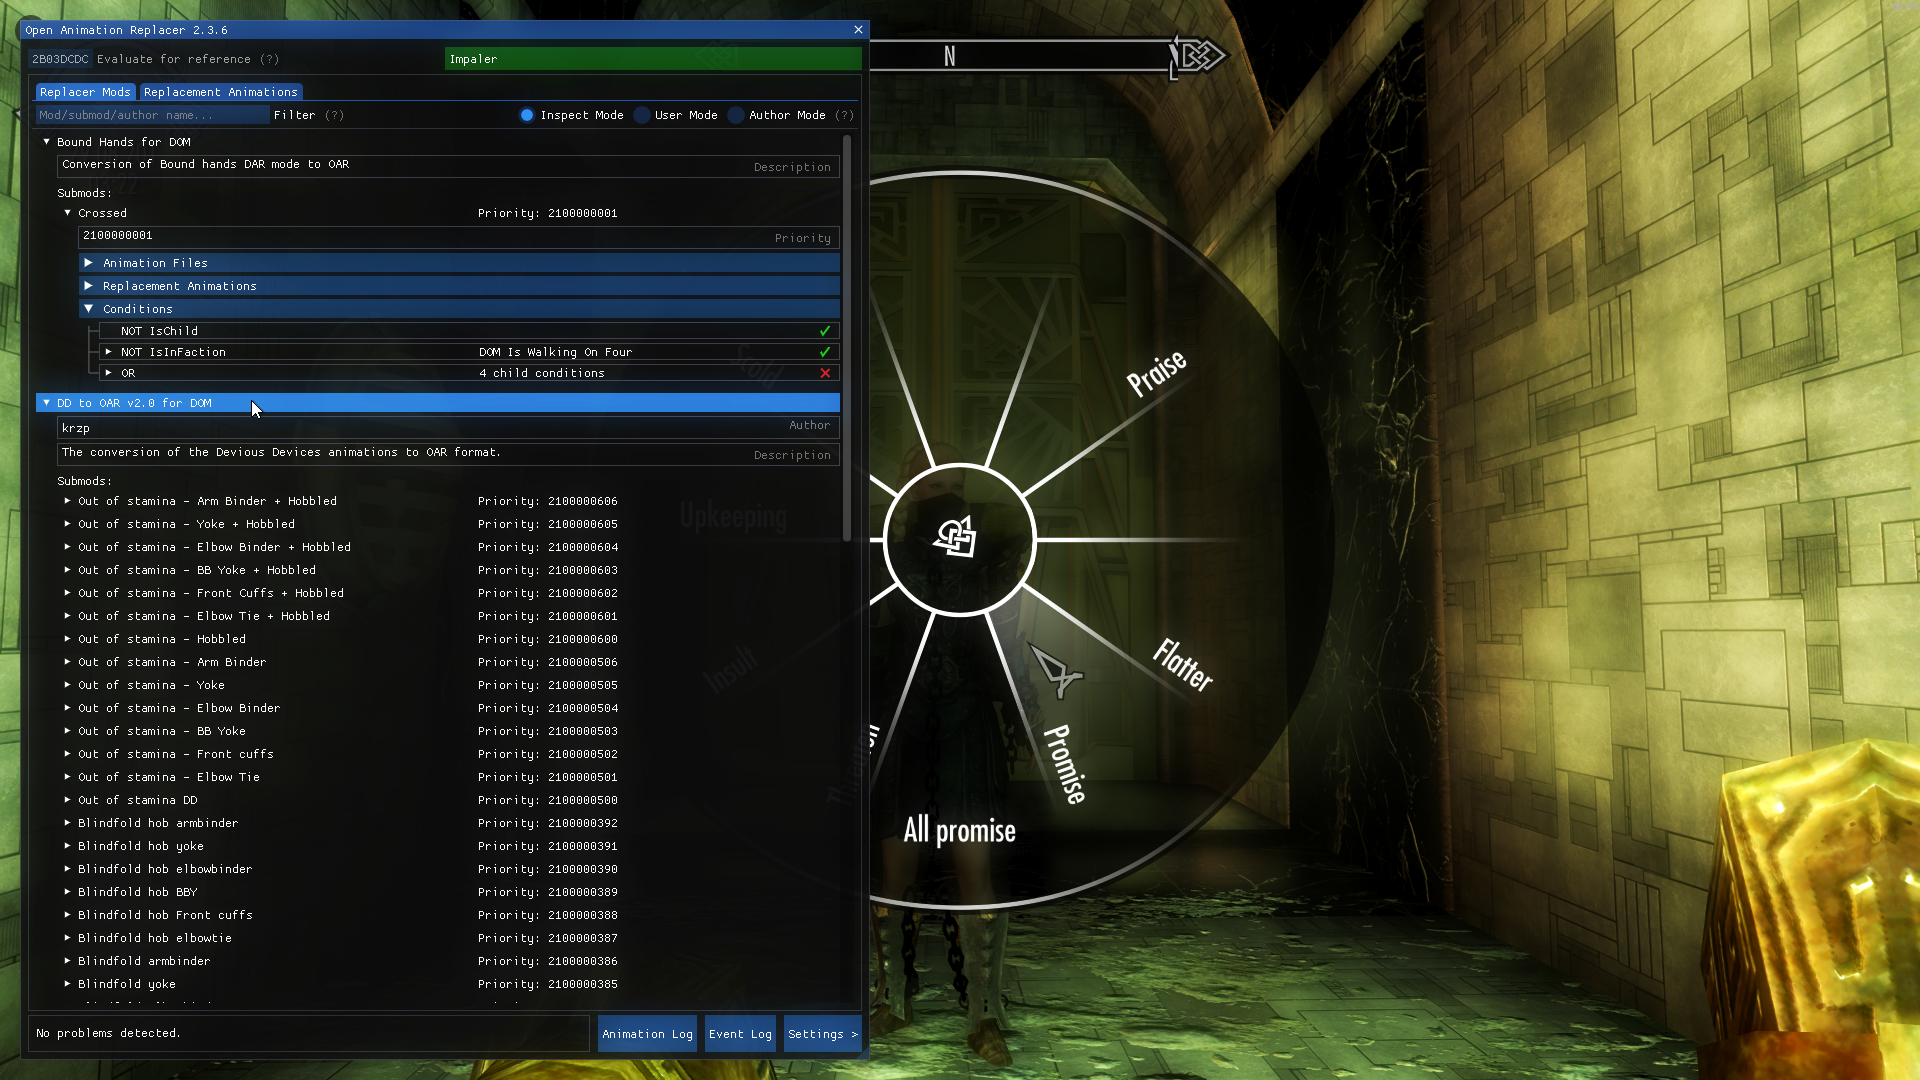This screenshot has width=1920, height=1080.
Task: Click the green checkmark on NOT IsInFaction row
Action: pos(825,352)
